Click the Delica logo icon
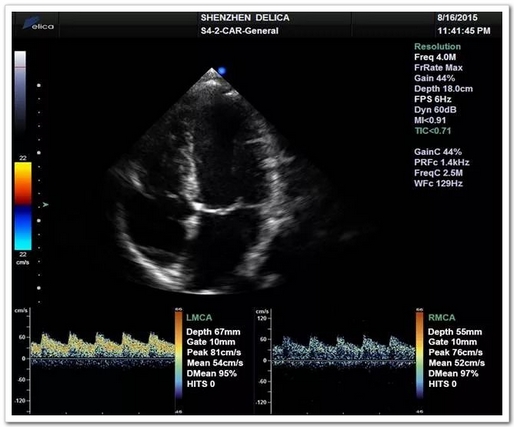 pyautogui.click(x=38, y=23)
